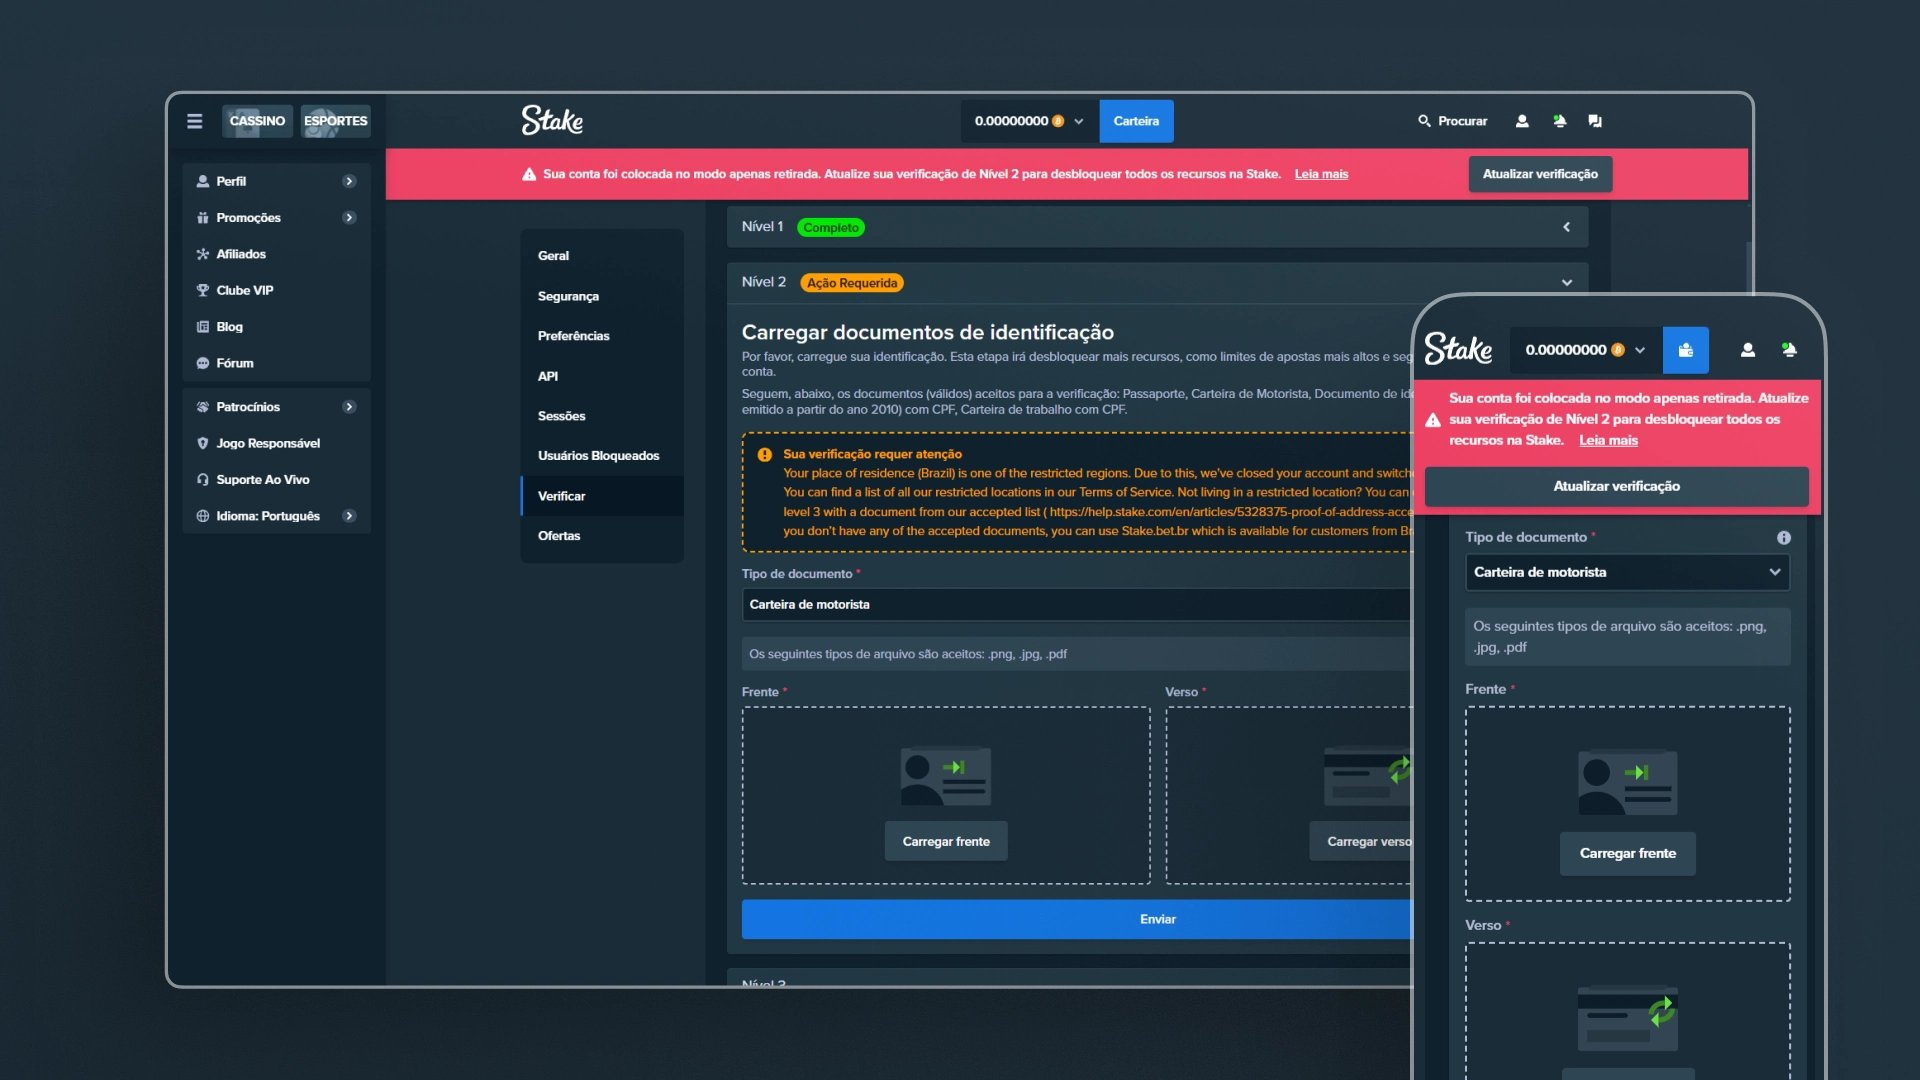Viewport: 1920px width, 1080px height.
Task: Open desktop Tipo de documento dropdown
Action: [1077, 604]
